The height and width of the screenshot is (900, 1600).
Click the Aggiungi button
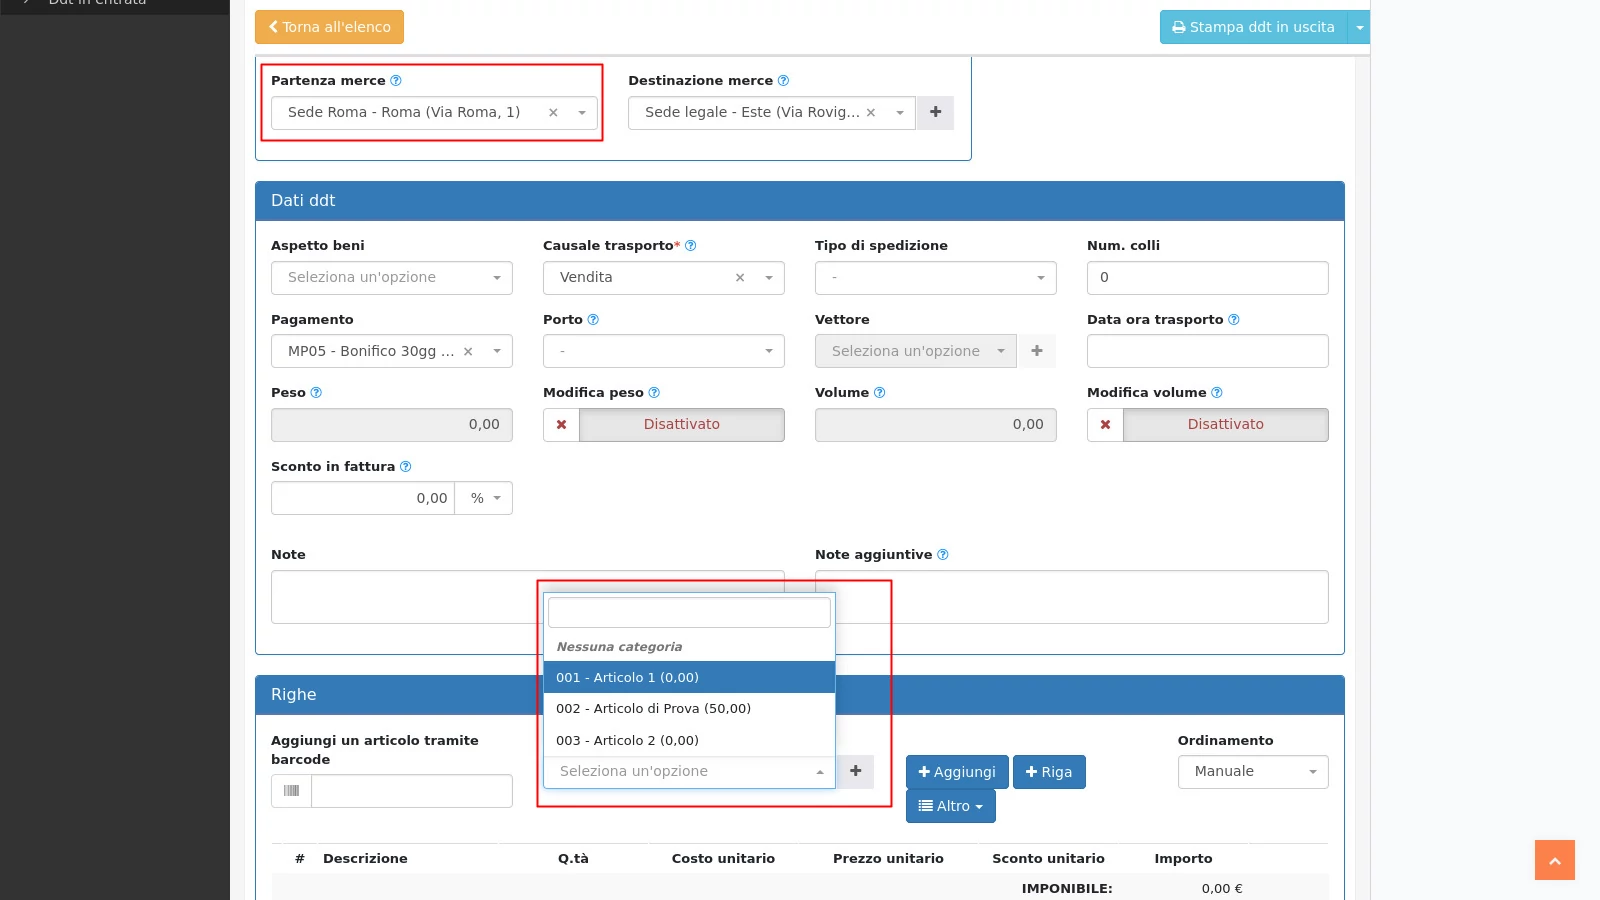pos(957,772)
